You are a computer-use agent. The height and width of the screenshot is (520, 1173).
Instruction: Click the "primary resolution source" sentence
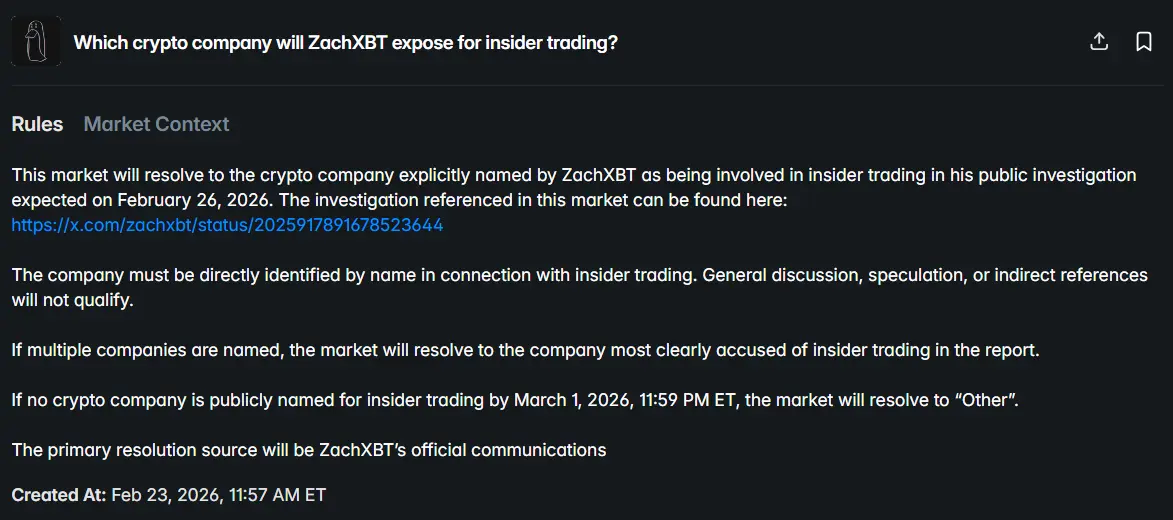pyautogui.click(x=309, y=450)
